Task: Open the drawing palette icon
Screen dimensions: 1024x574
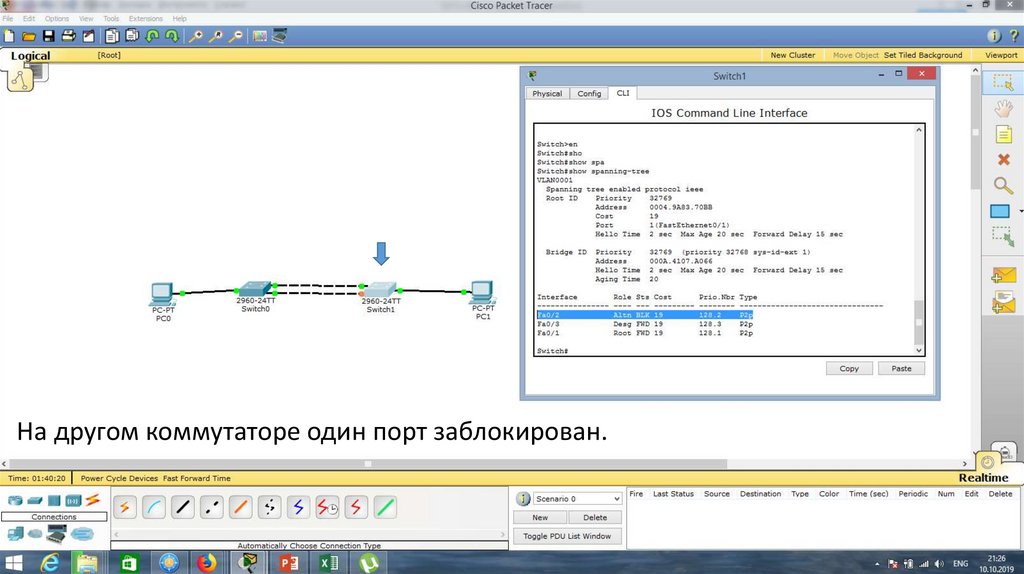Action: [x=260, y=37]
